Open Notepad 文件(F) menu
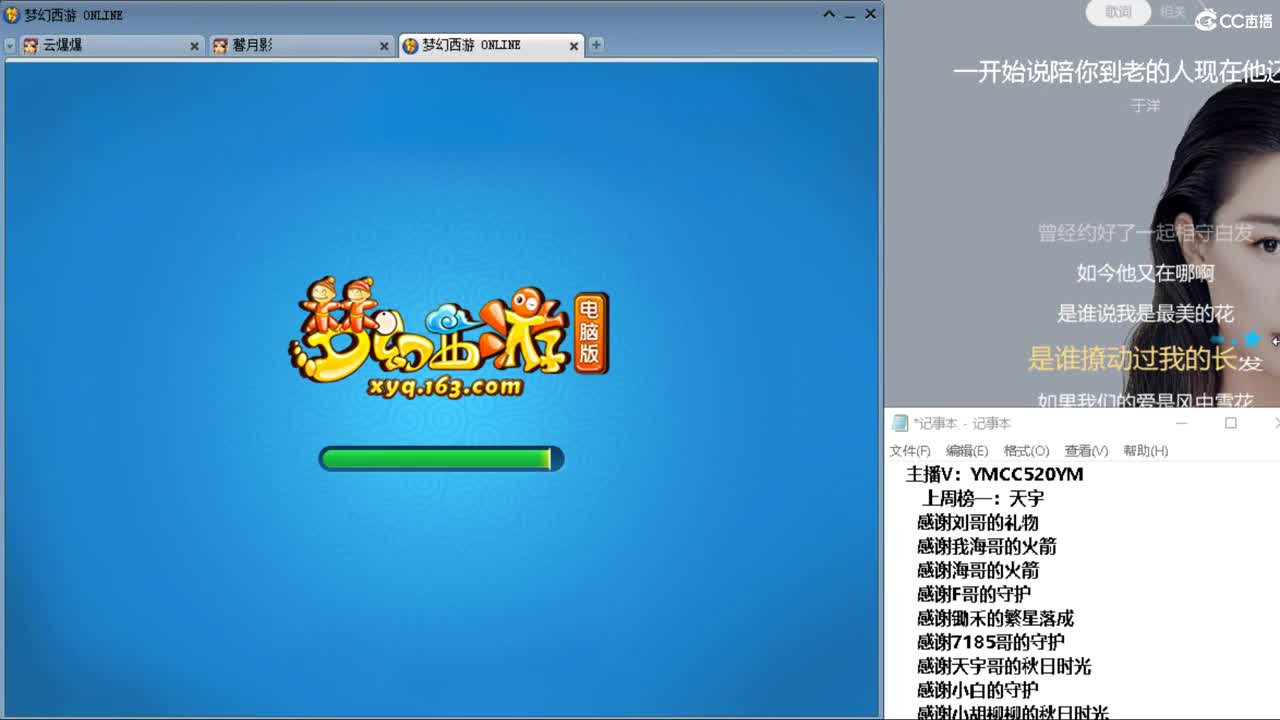This screenshot has width=1280, height=720. (910, 451)
